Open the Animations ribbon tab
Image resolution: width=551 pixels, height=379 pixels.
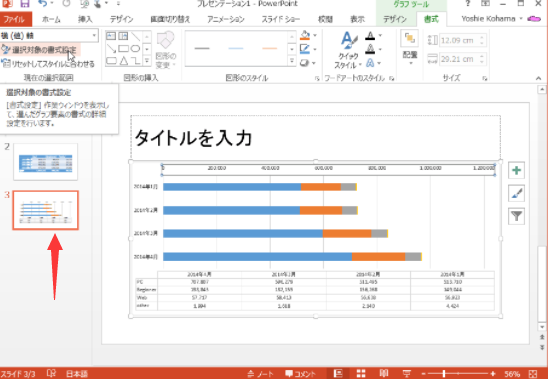[x=225, y=19]
